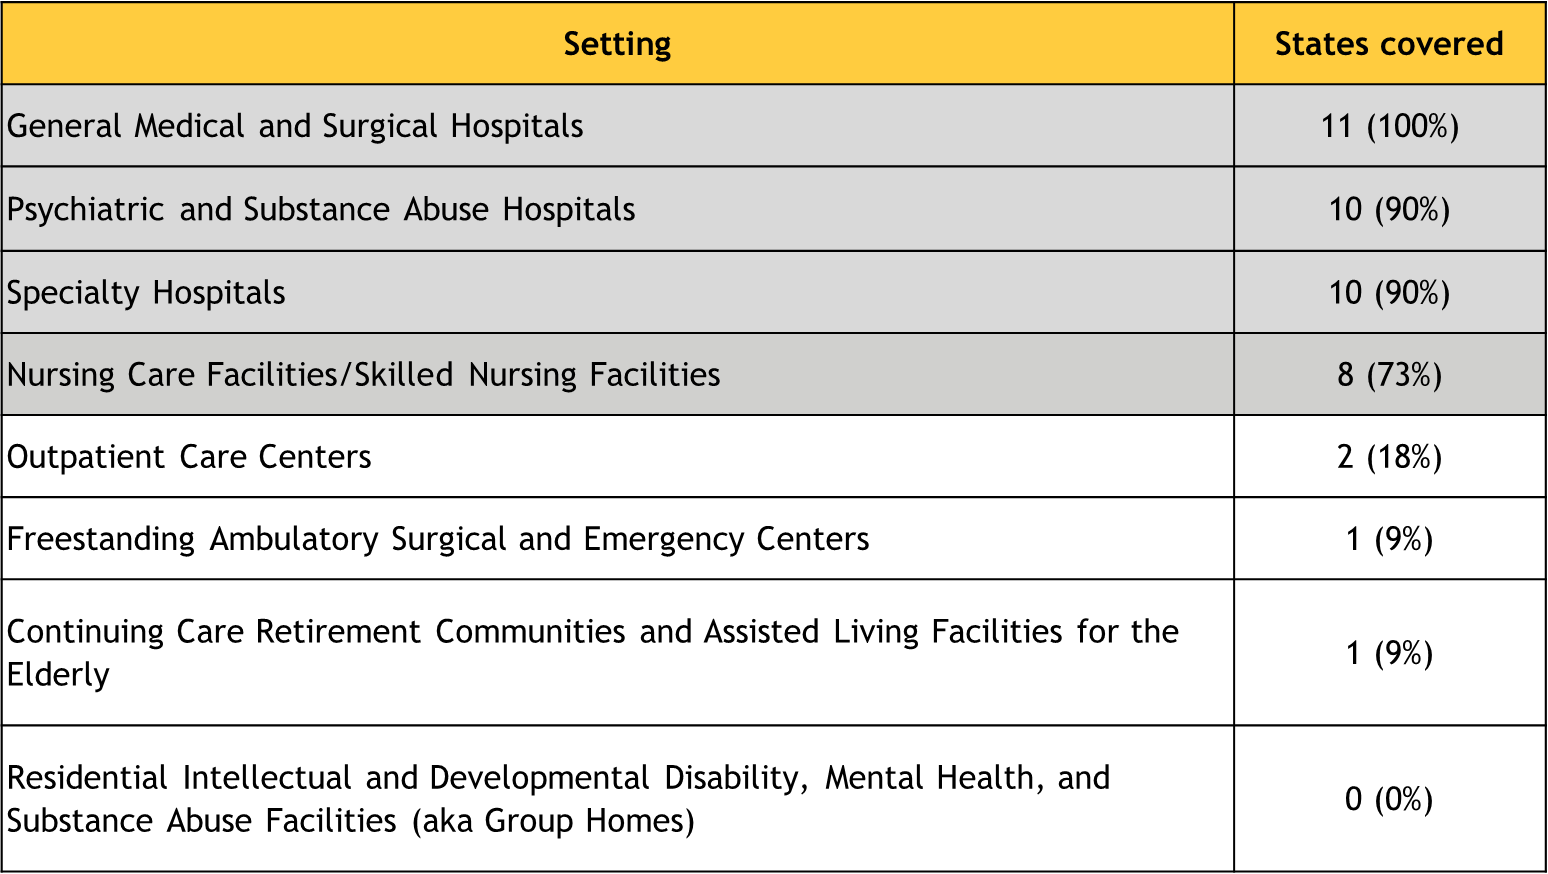Screen dimensions: 1548x874
Task: Click the 11 (100%) value cell
Action: [x=1389, y=126]
